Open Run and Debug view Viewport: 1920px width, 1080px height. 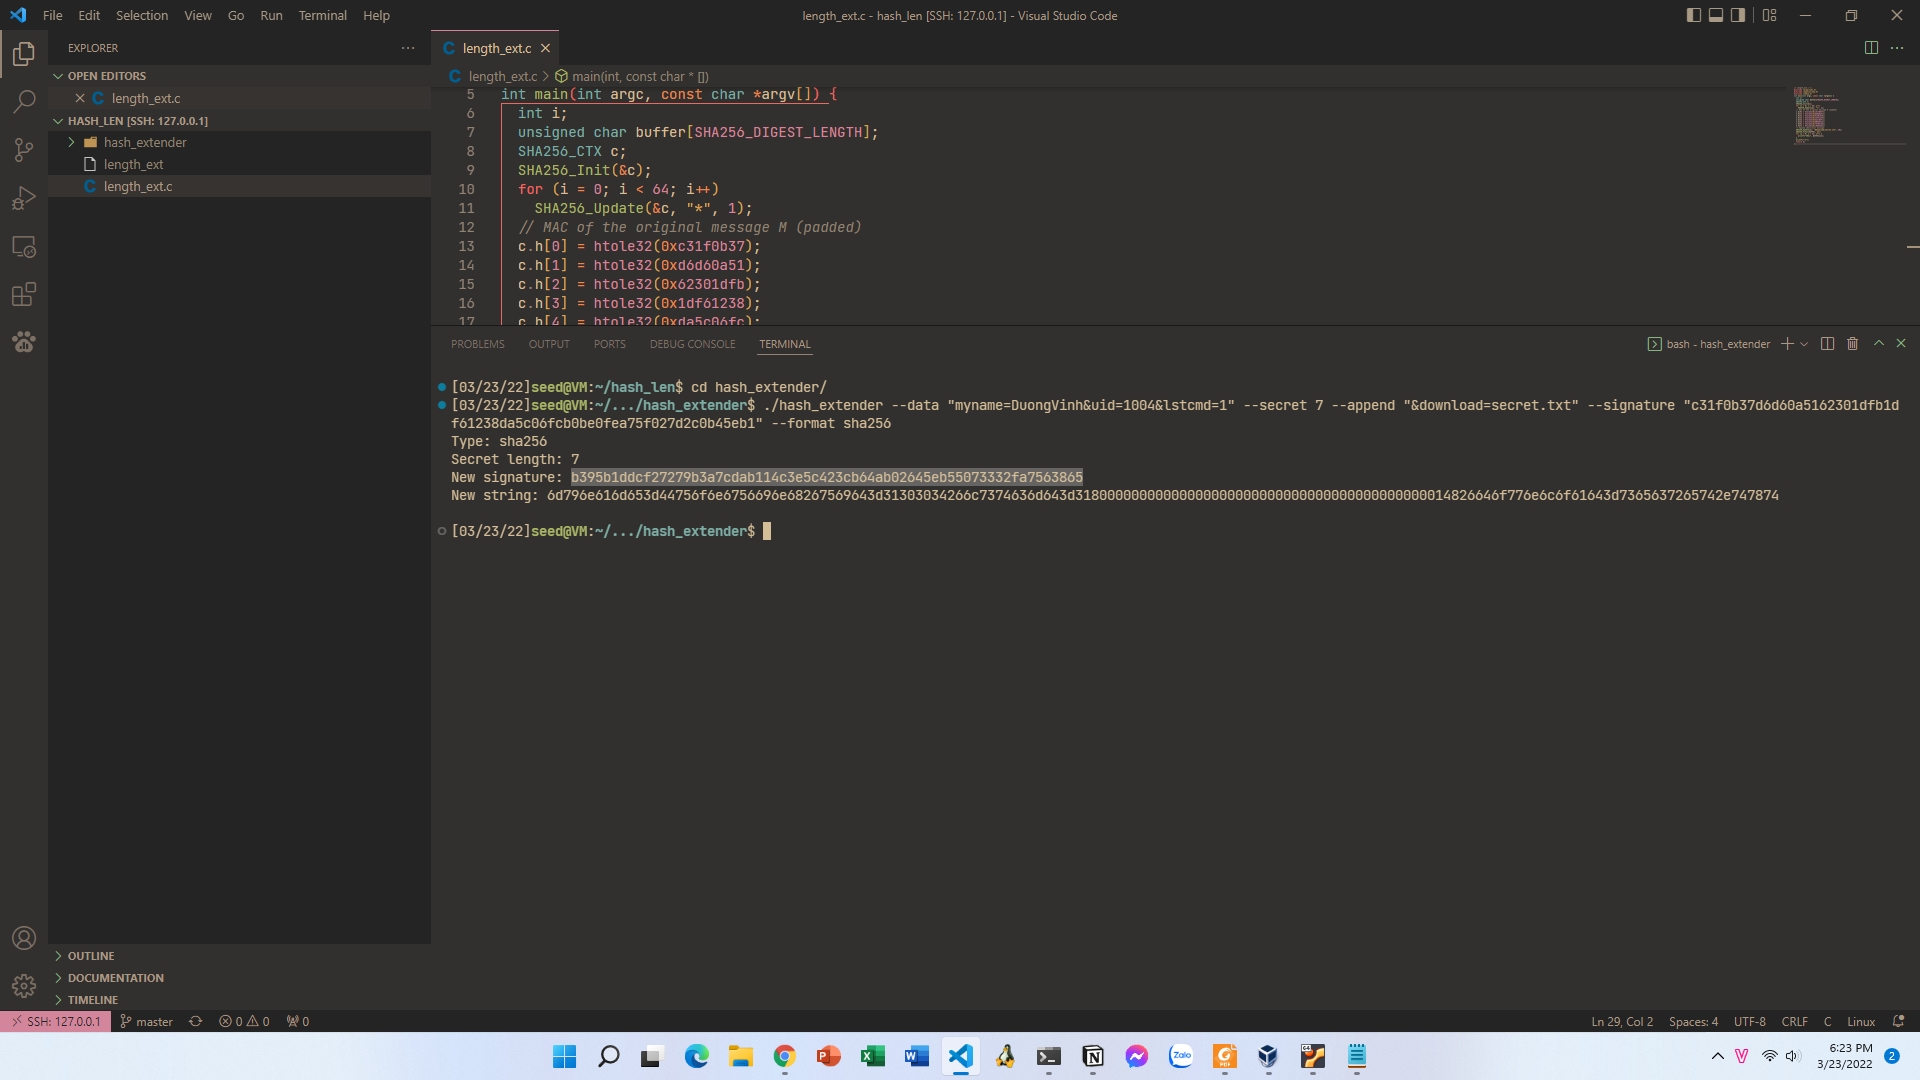click(24, 198)
